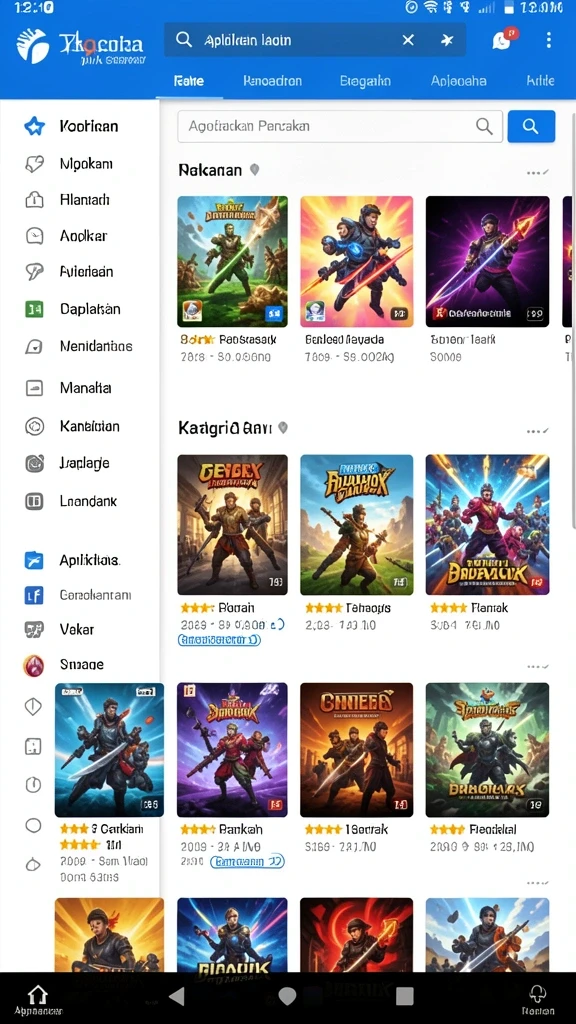Open the Manalta sidebar icon
Viewport: 576px width, 1024px height.
tap(34, 388)
